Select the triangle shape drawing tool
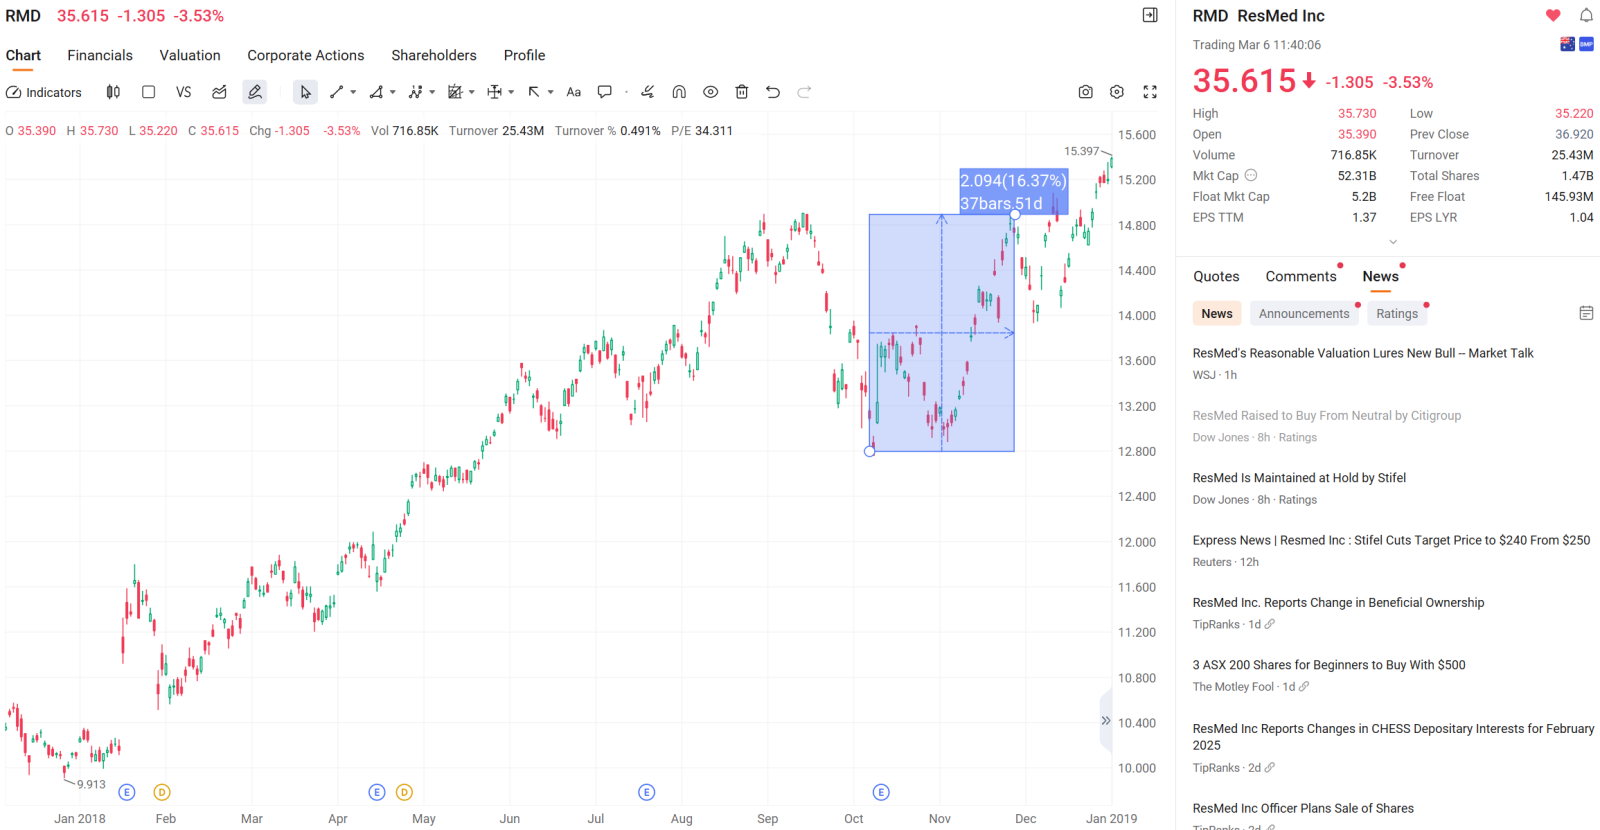The image size is (1600, 830). click(376, 92)
